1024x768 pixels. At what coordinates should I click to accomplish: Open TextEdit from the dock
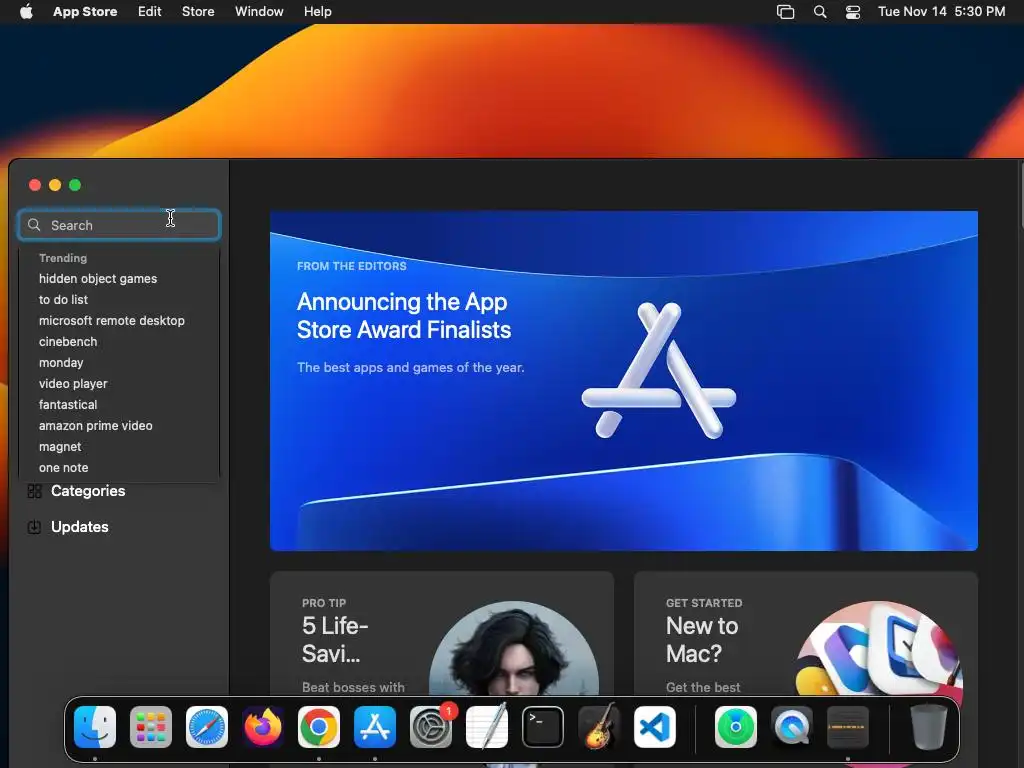point(487,727)
